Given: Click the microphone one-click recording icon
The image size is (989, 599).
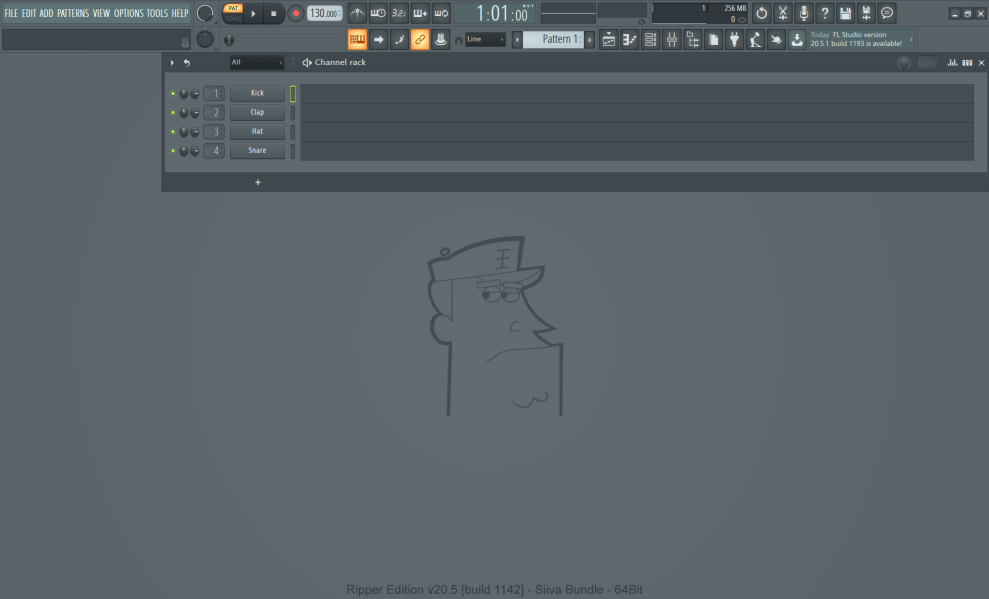Looking at the screenshot, I should coord(803,13).
